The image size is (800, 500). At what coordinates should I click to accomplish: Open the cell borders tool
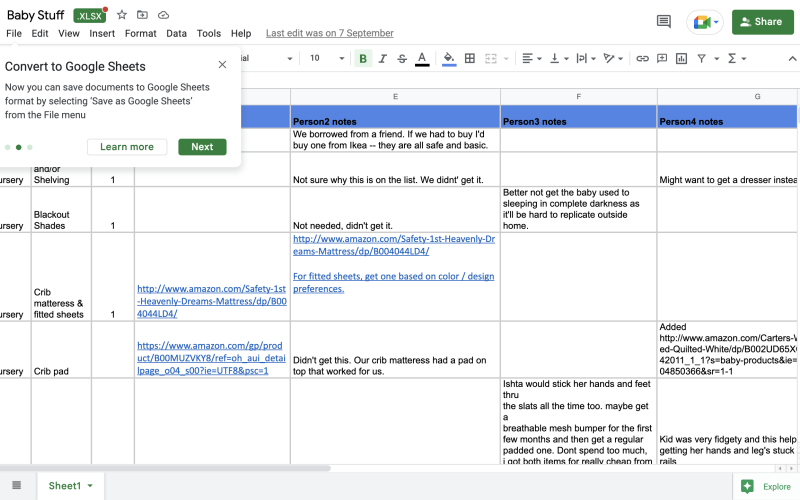click(472, 59)
